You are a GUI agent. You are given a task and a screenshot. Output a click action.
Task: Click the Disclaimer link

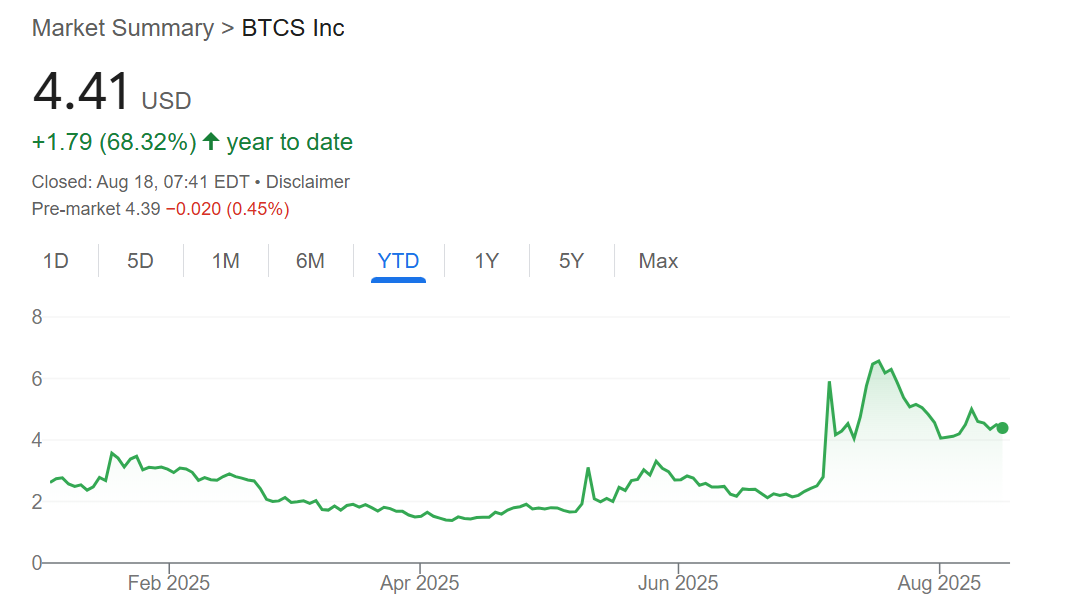tap(309, 182)
